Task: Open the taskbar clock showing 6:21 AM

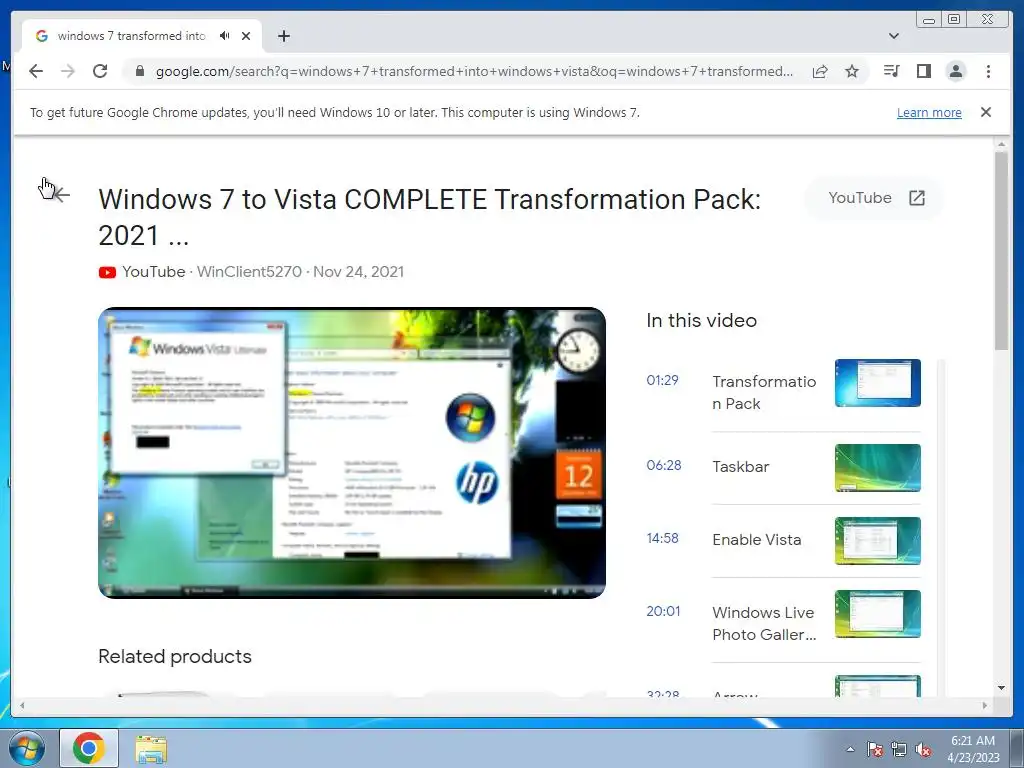Action: 973,749
